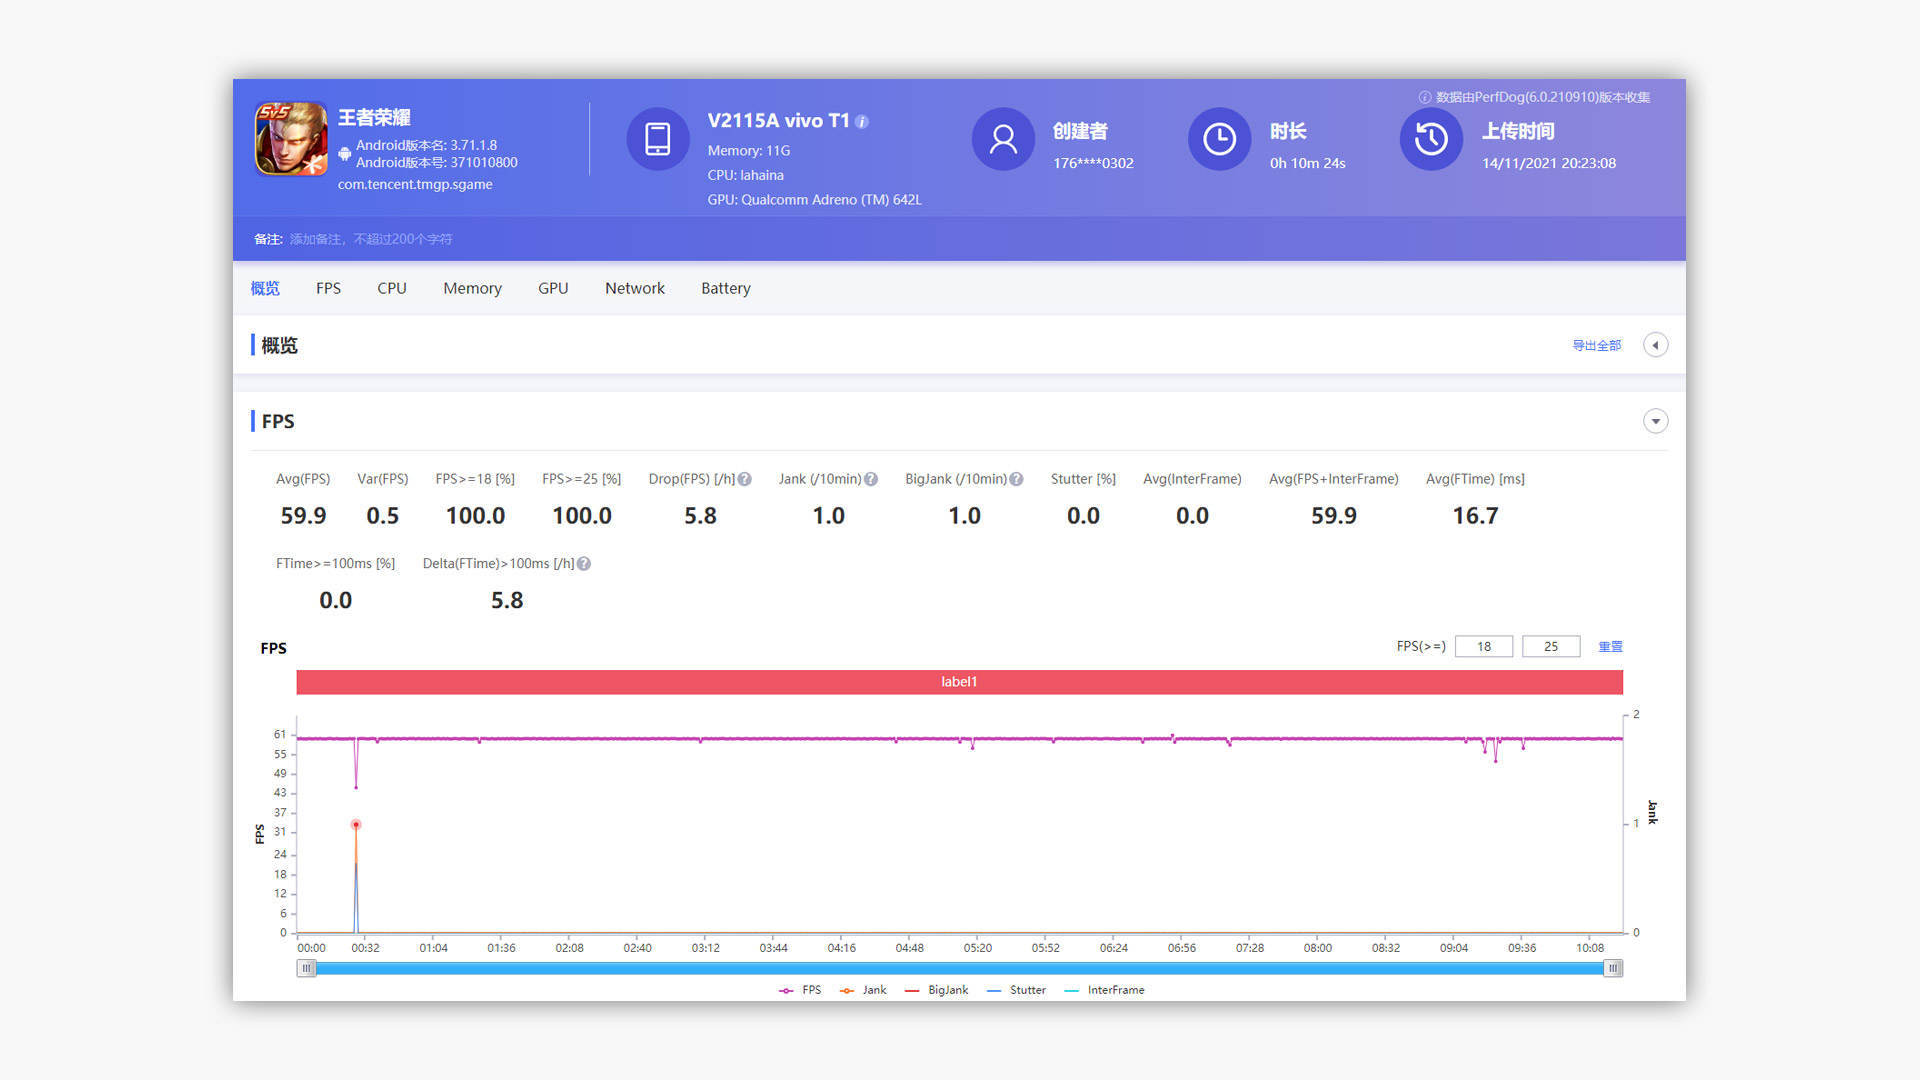Screen dimensions: 1920x1080
Task: Collapse the overview panel left arrow
Action: point(1655,345)
